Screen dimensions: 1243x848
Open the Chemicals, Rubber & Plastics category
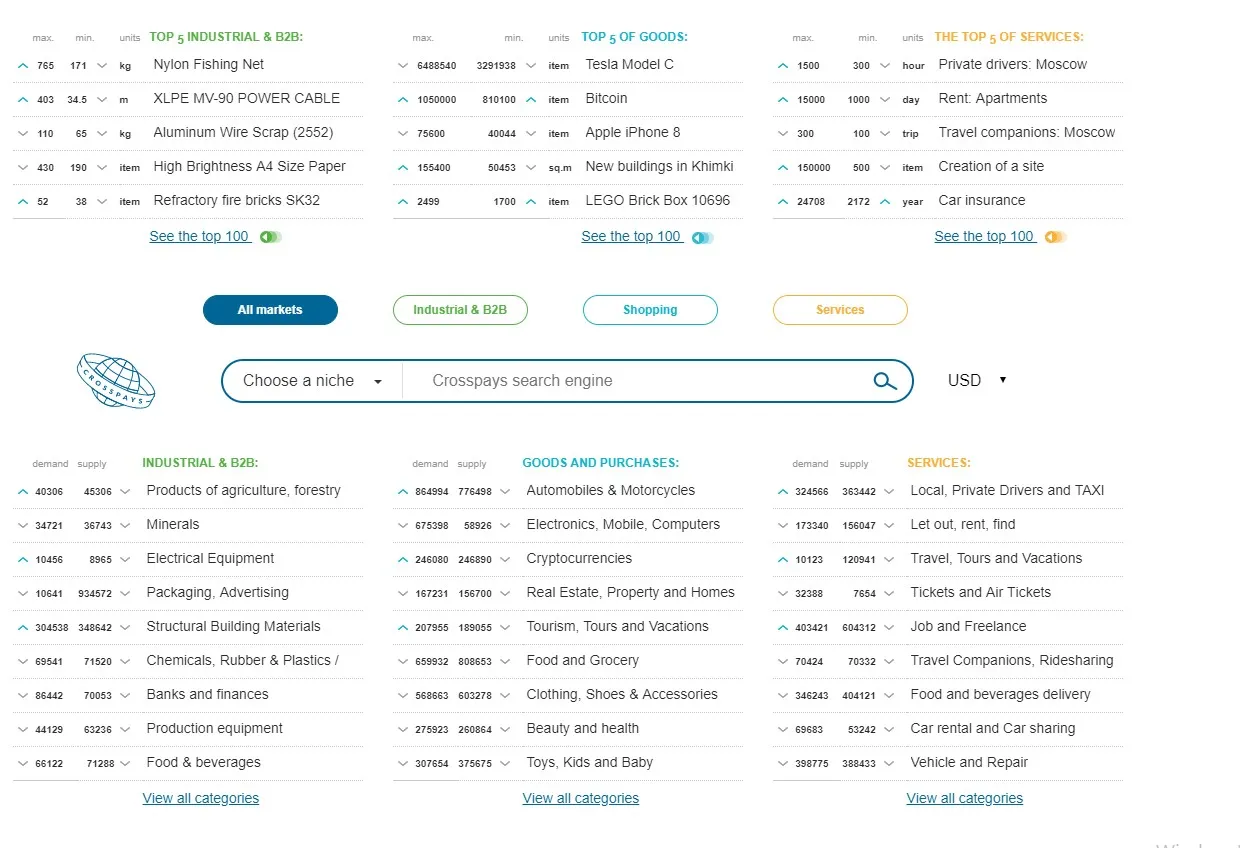pos(242,660)
